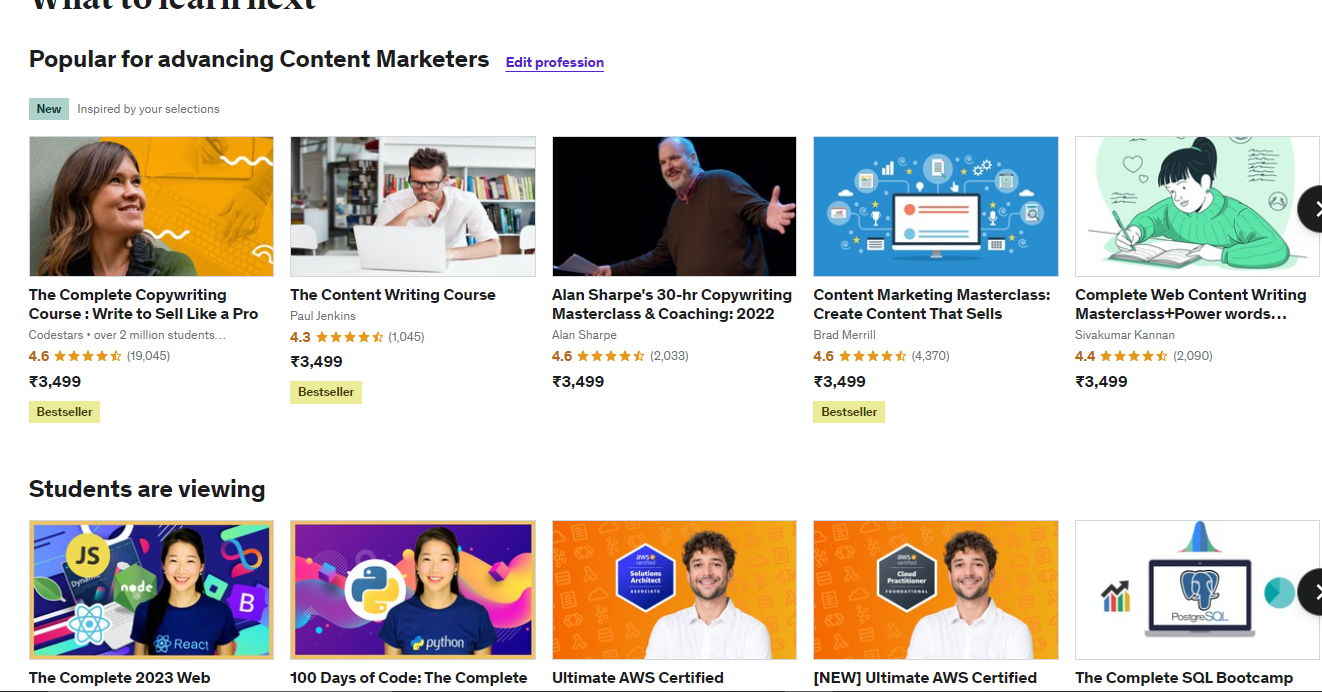Open The Complete Copywriting Course thumbnail
The width and height of the screenshot is (1322, 692).
[151, 206]
